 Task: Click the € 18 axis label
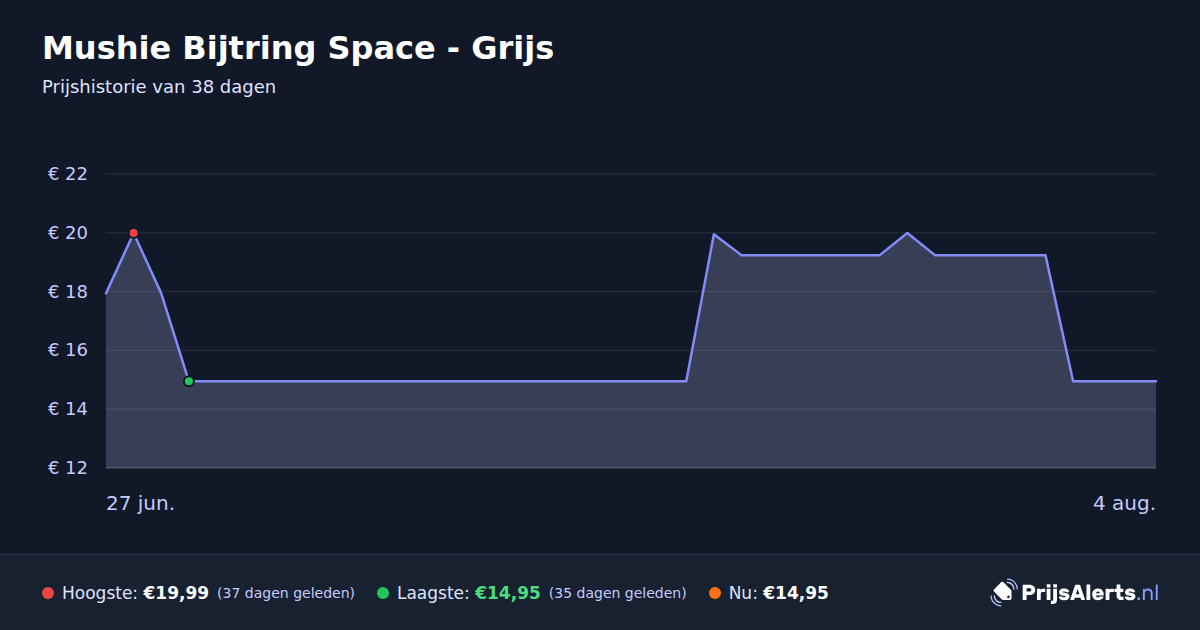pyautogui.click(x=68, y=292)
